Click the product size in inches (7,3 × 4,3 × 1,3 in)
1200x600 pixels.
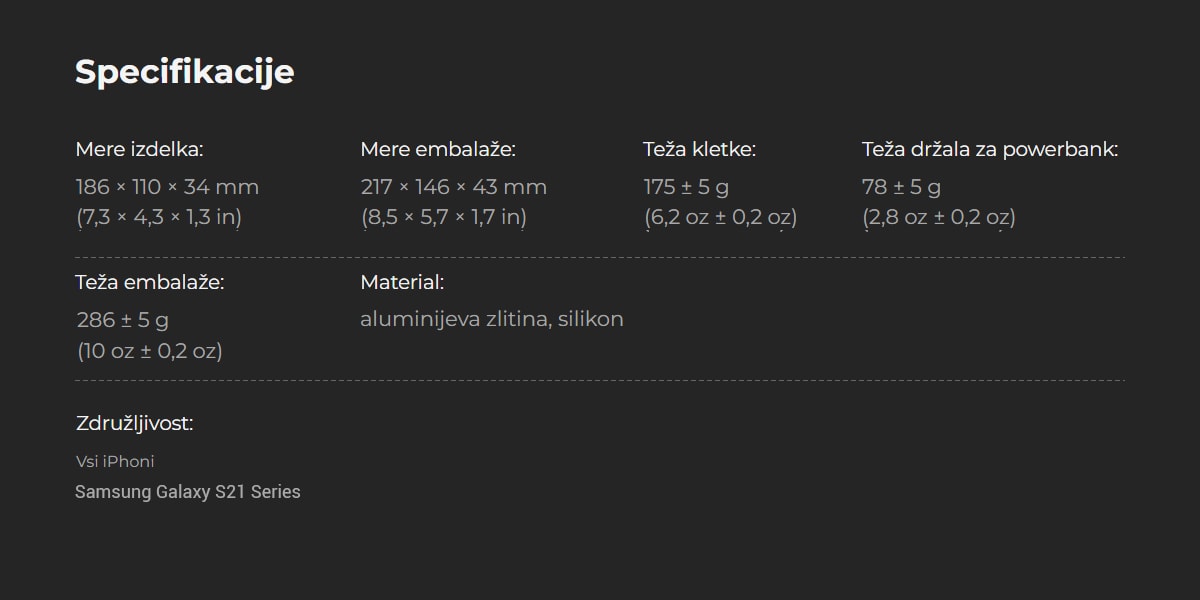pyautogui.click(x=159, y=217)
